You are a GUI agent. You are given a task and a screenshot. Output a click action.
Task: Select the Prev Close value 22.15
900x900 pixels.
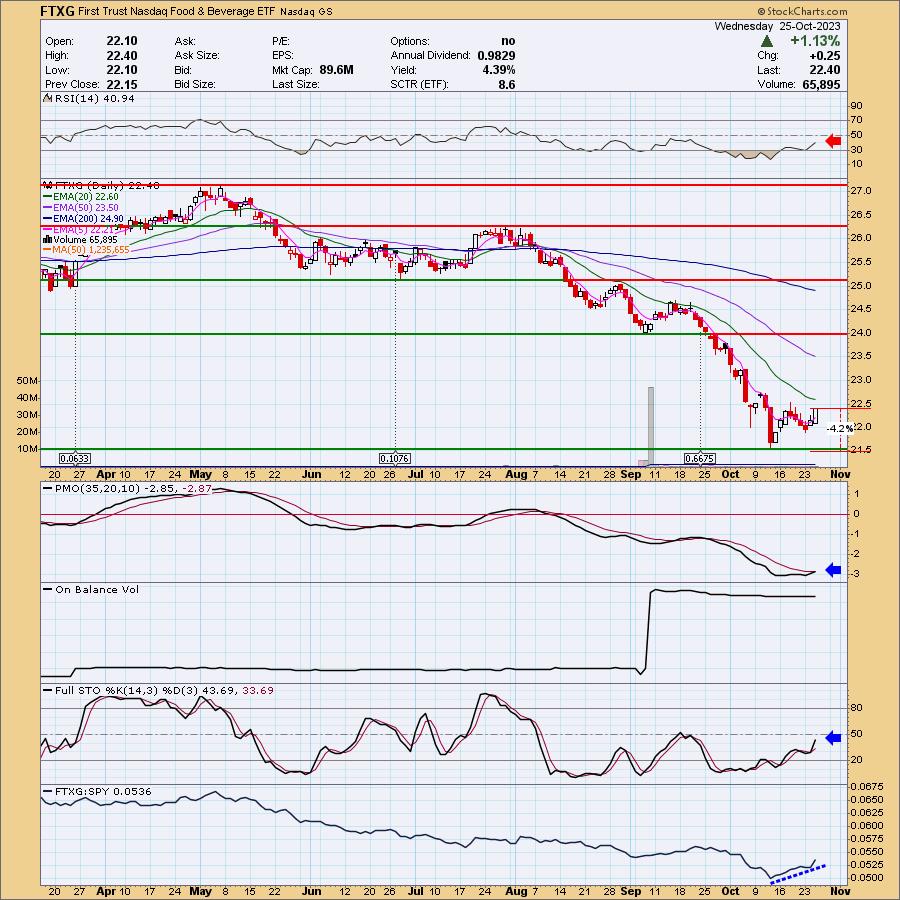pyautogui.click(x=122, y=84)
